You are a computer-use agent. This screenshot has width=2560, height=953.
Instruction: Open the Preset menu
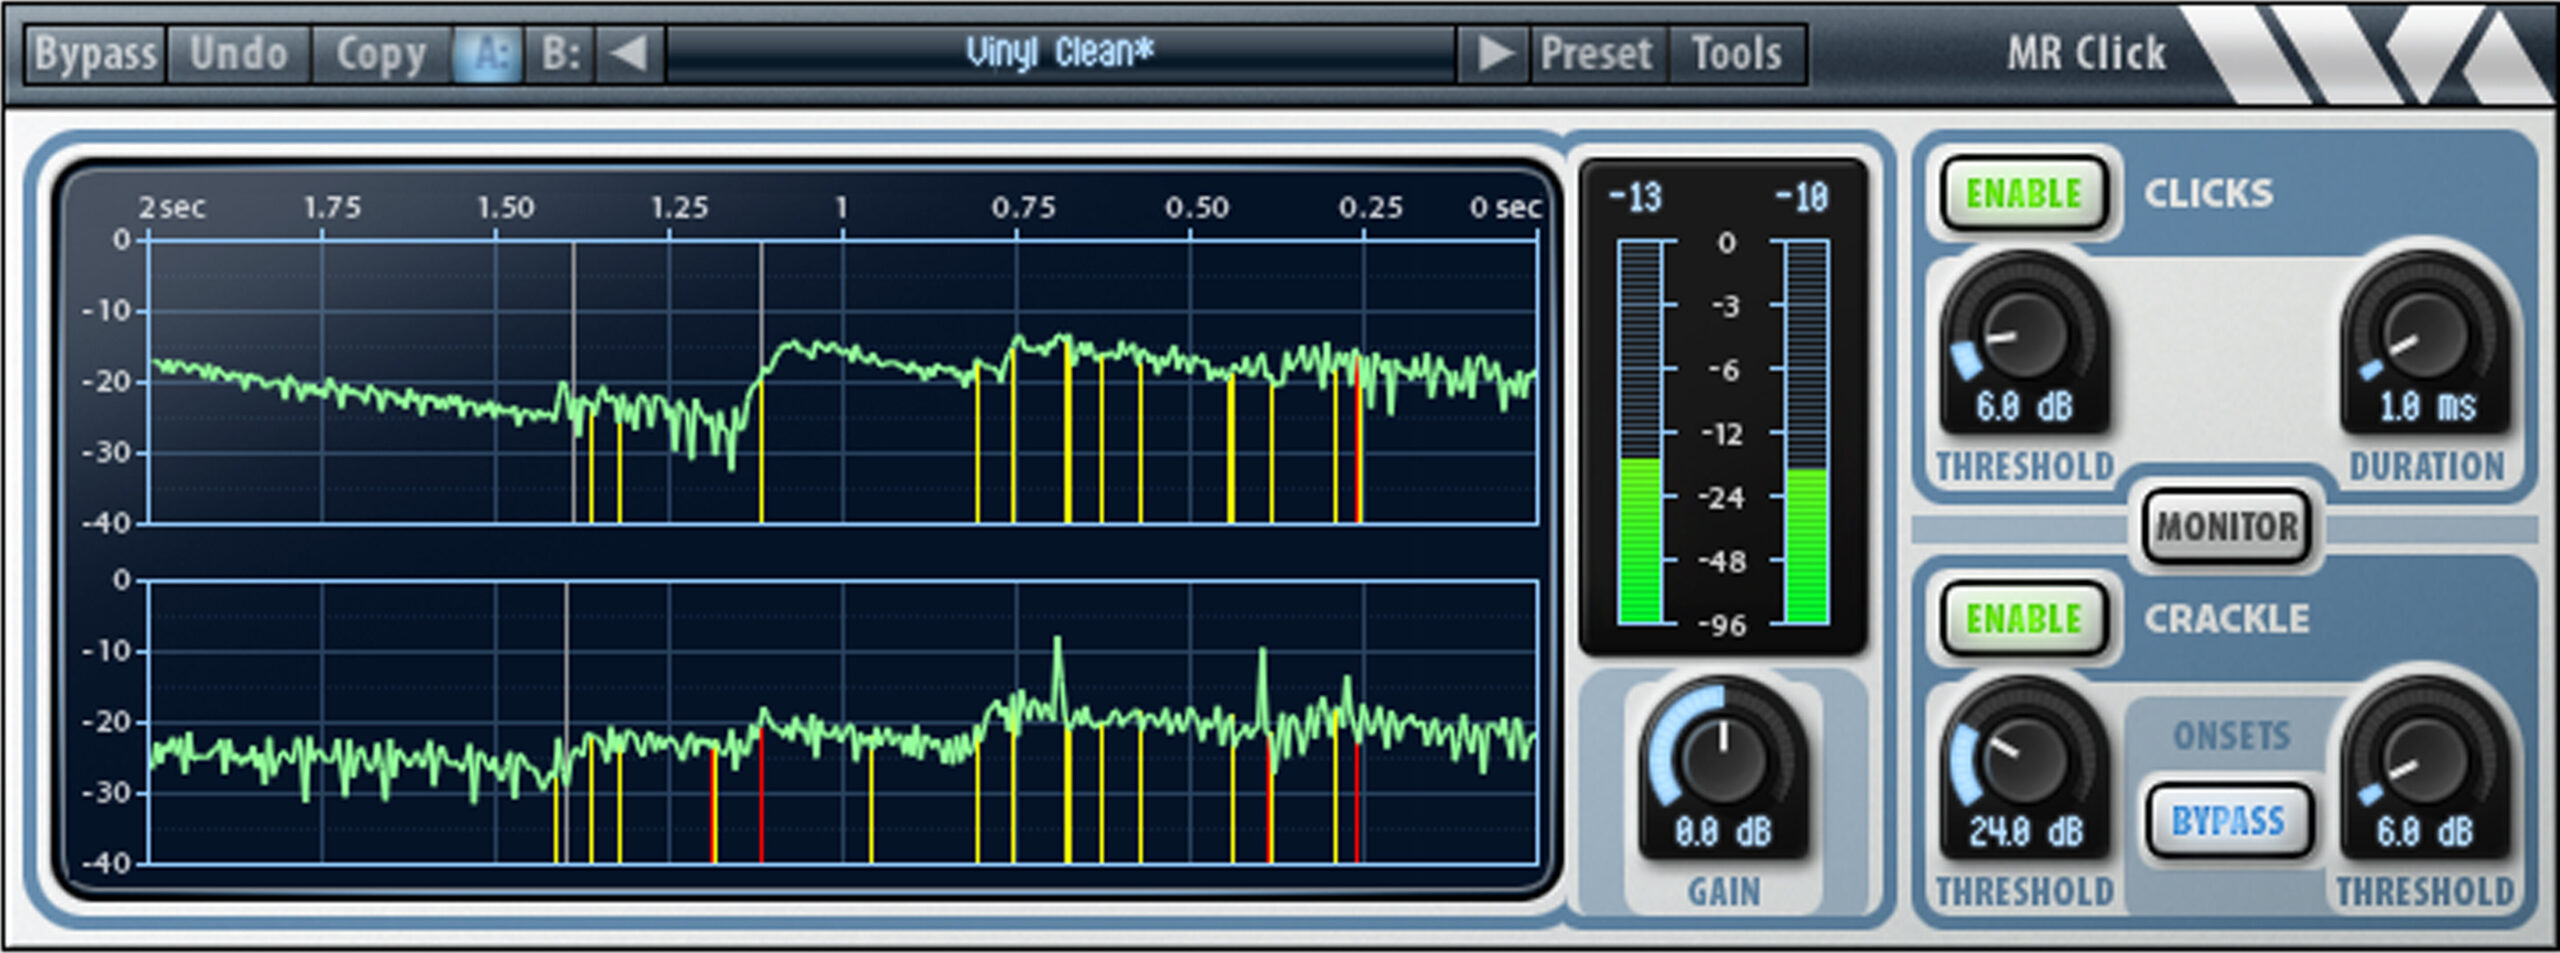(x=1597, y=54)
